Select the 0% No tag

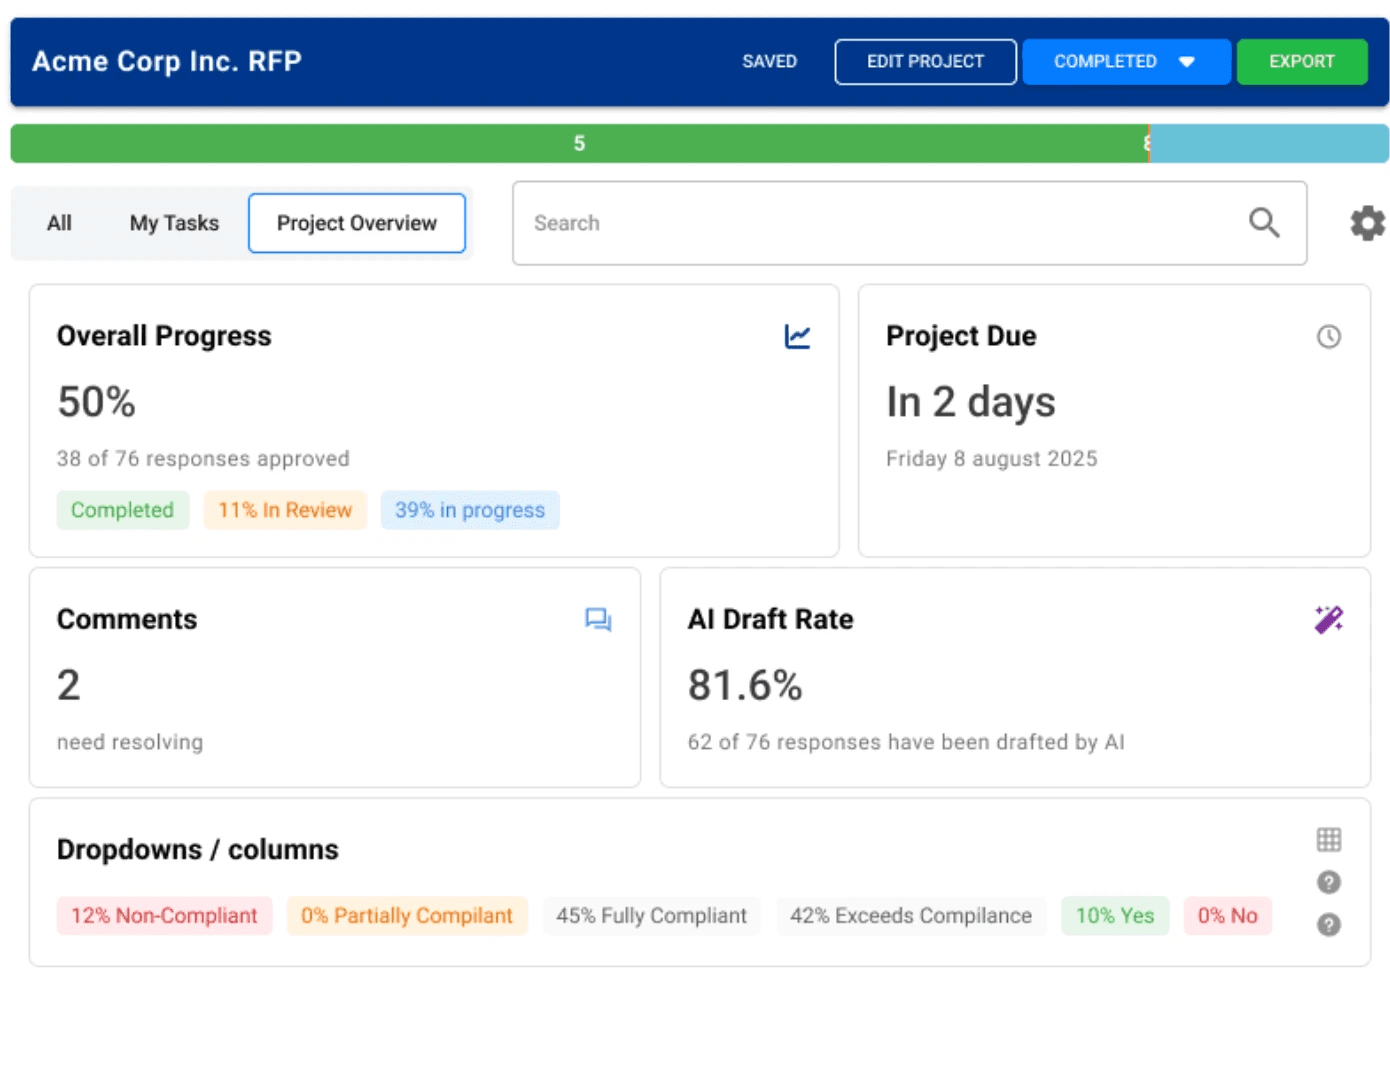(x=1228, y=916)
